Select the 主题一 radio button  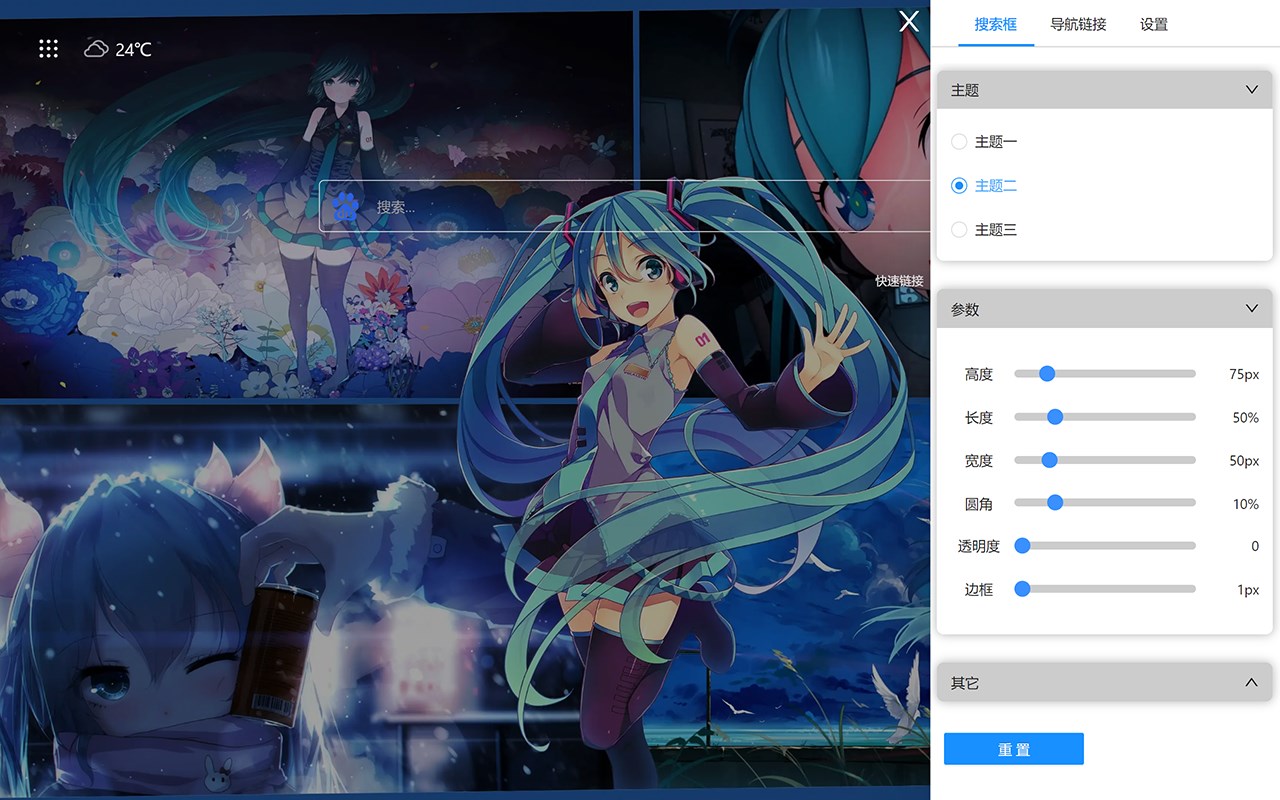click(959, 142)
